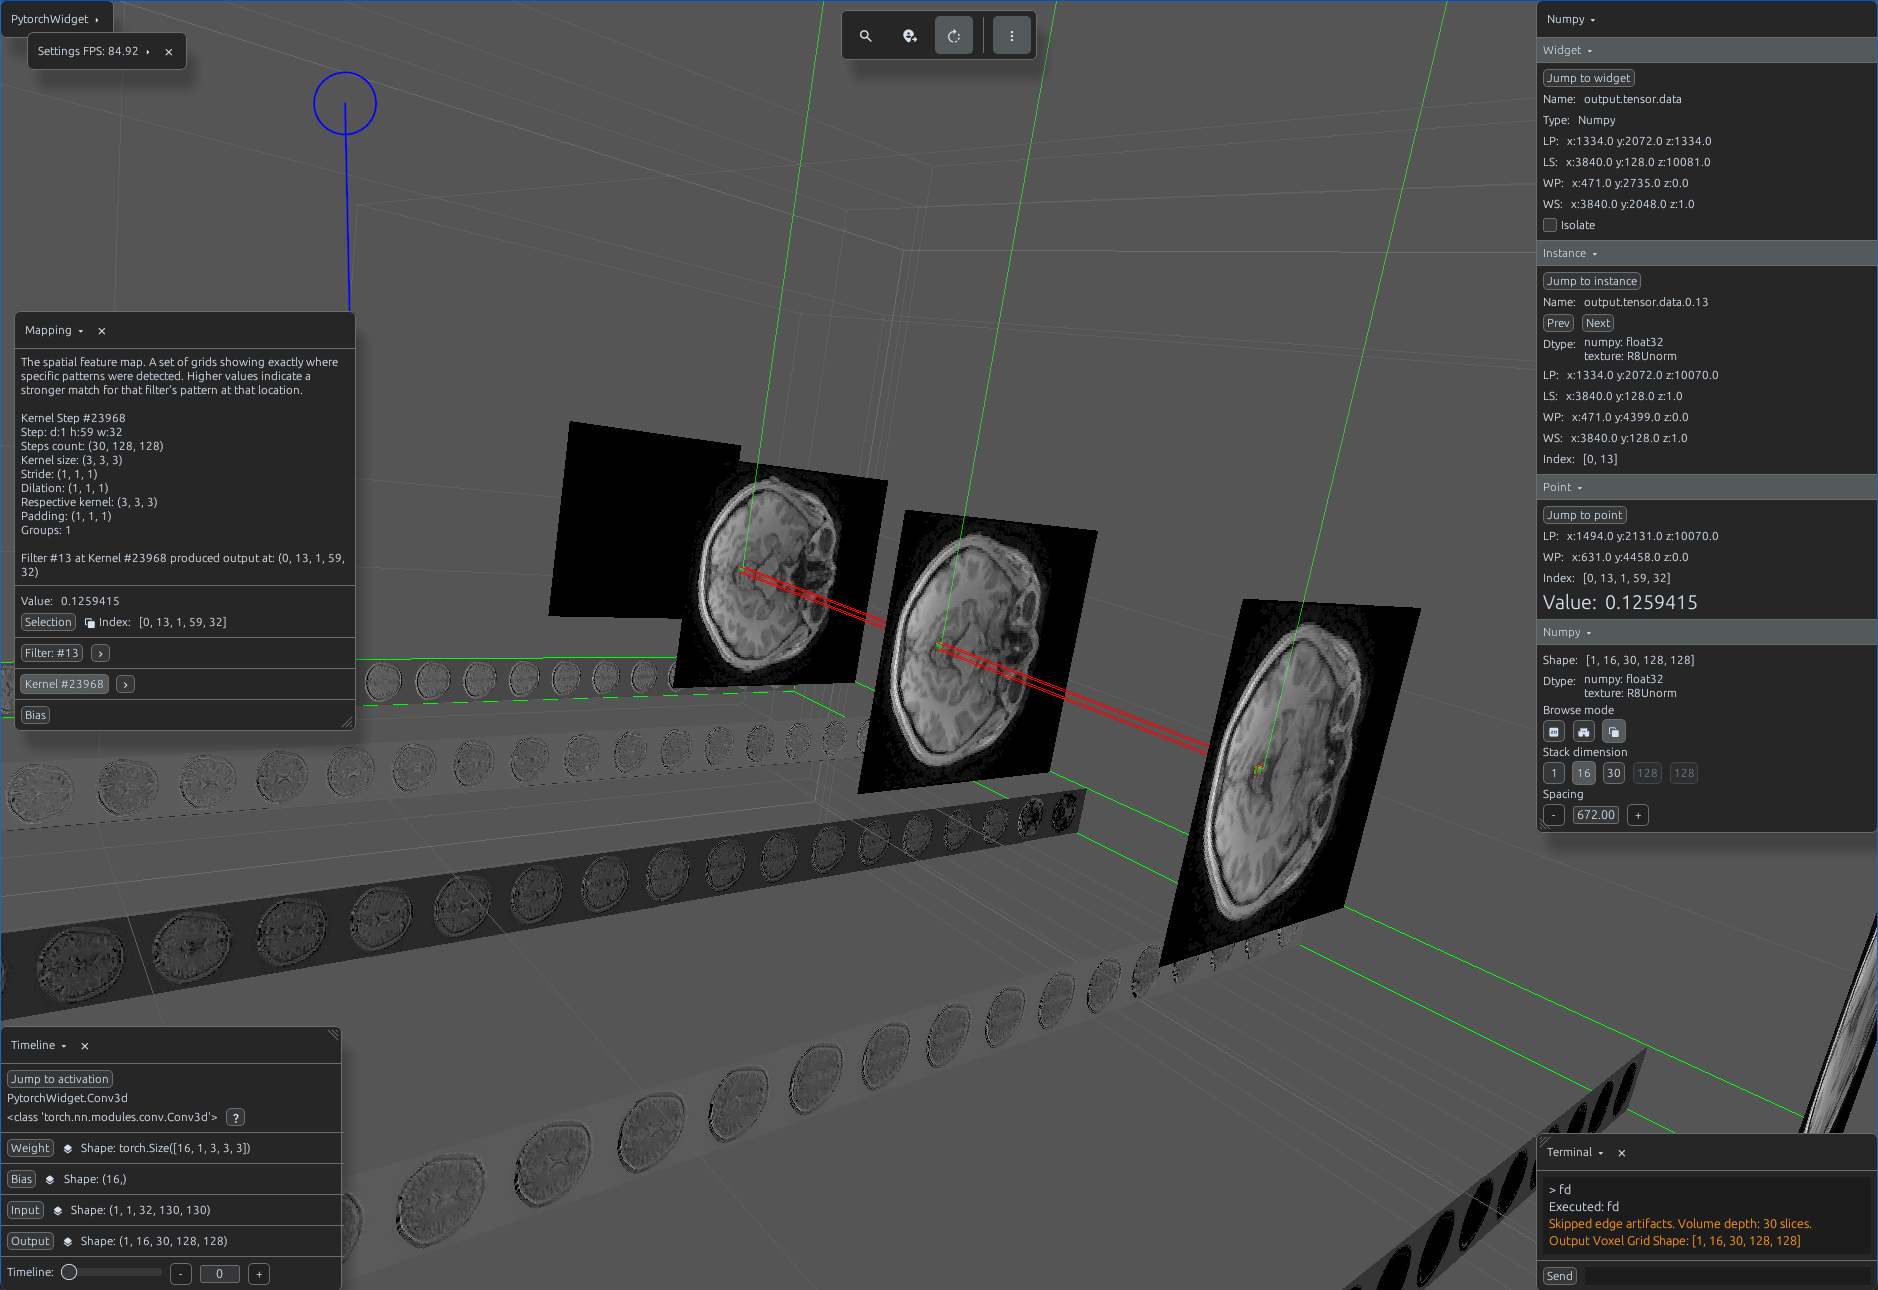
Task: Open the Timeline panel dropdown
Action: (64, 1046)
